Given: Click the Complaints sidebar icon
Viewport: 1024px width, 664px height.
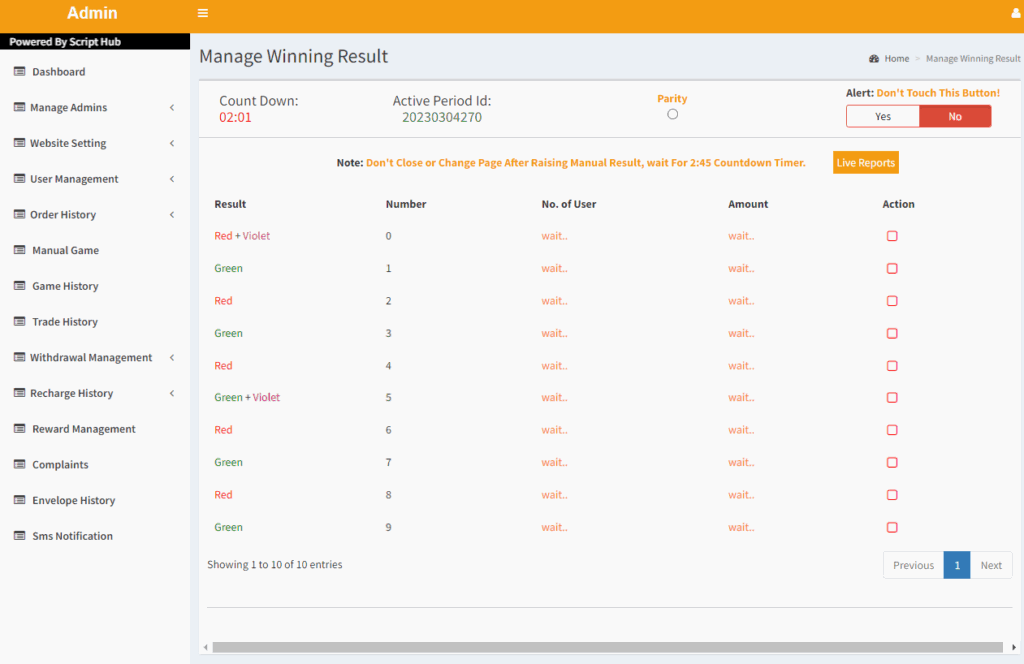Looking at the screenshot, I should click(x=20, y=465).
